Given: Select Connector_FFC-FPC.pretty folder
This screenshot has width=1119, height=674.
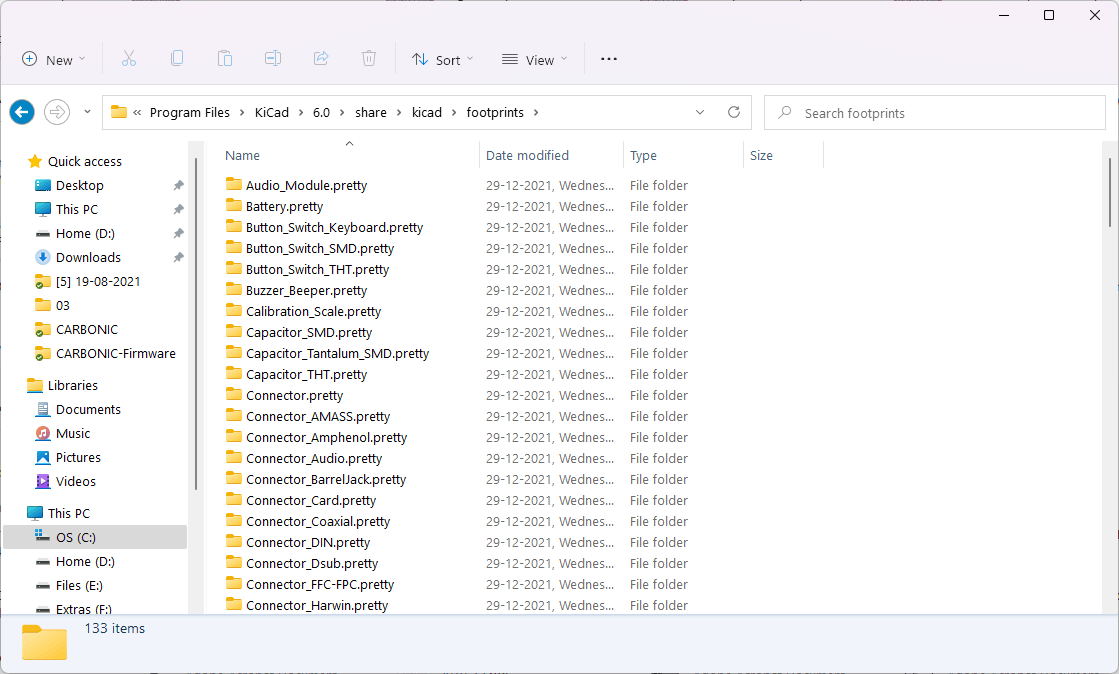Looking at the screenshot, I should click(x=320, y=584).
